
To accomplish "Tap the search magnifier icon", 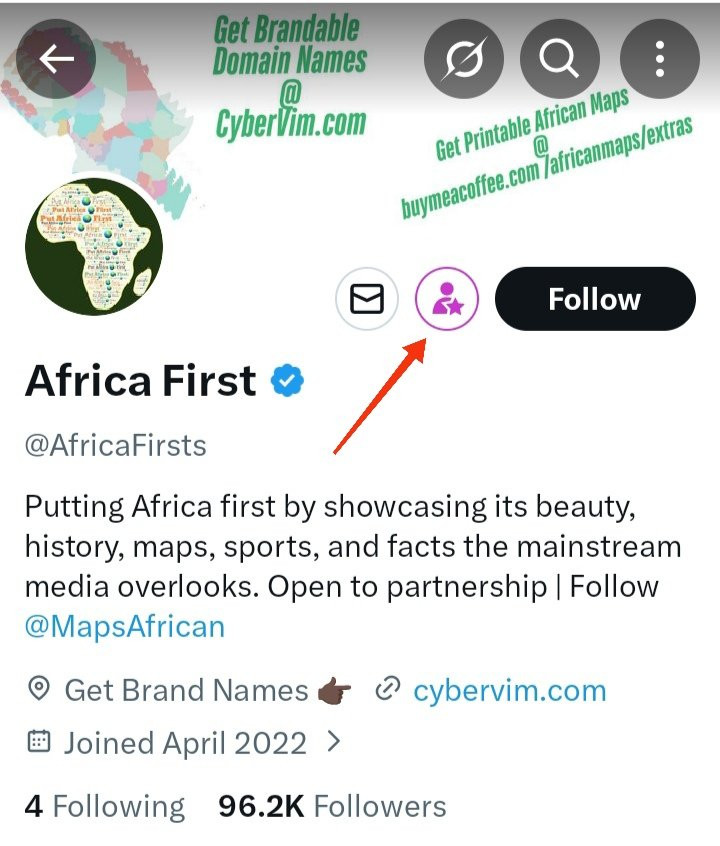I will [x=560, y=59].
